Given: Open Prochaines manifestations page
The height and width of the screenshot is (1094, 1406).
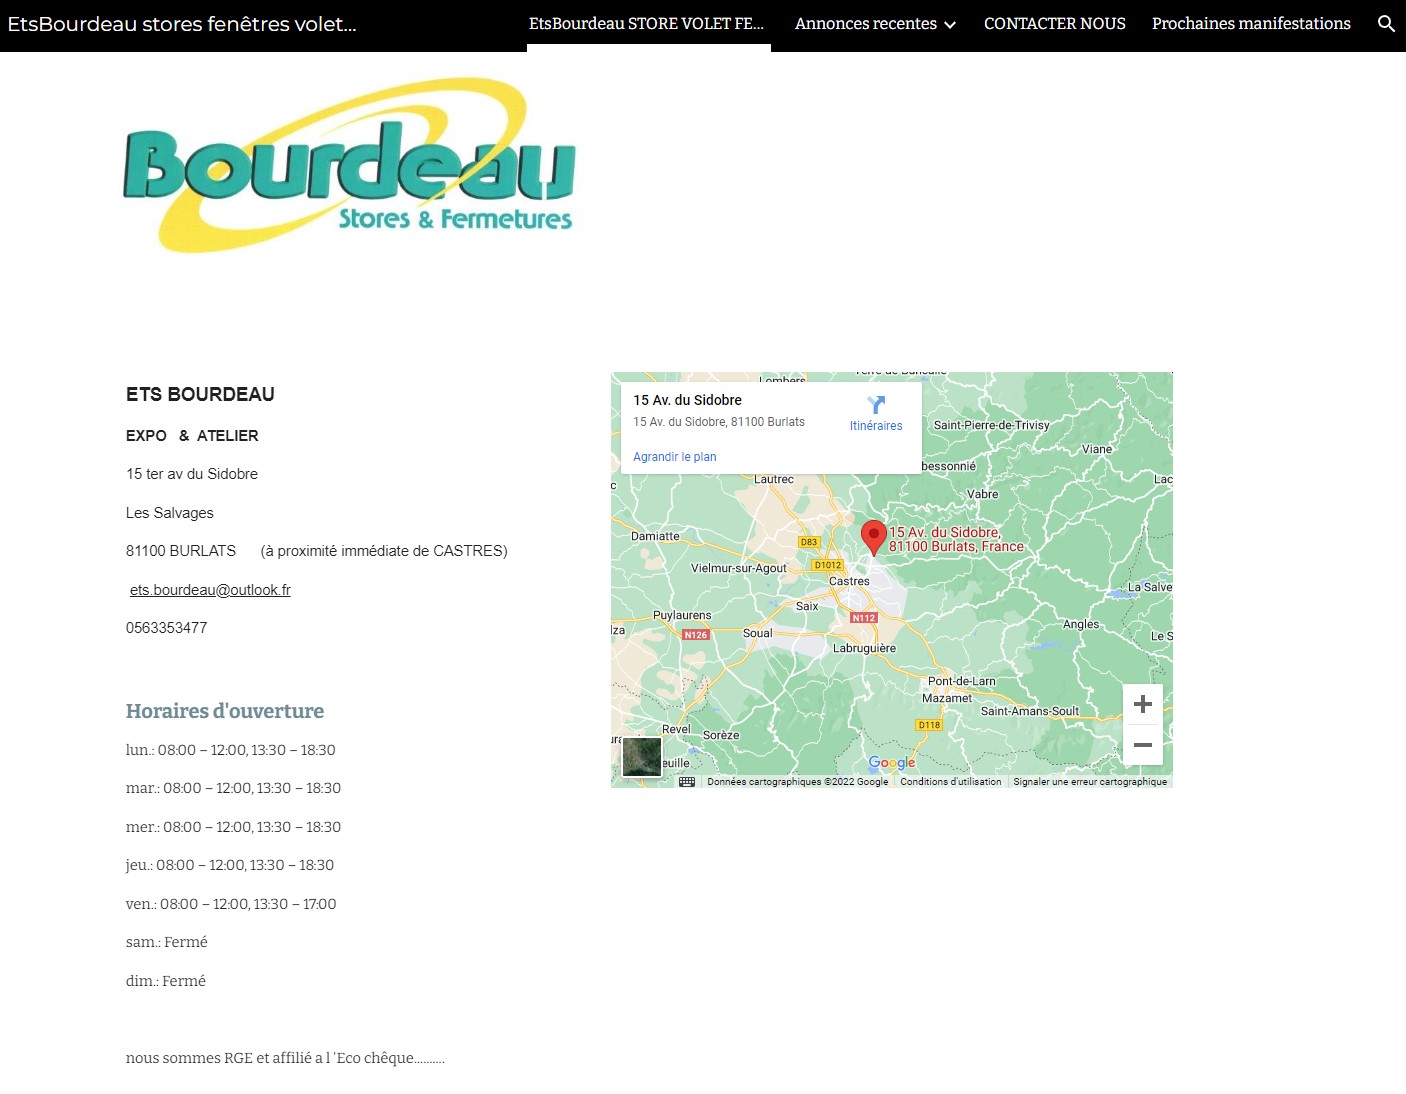Looking at the screenshot, I should (x=1251, y=23).
